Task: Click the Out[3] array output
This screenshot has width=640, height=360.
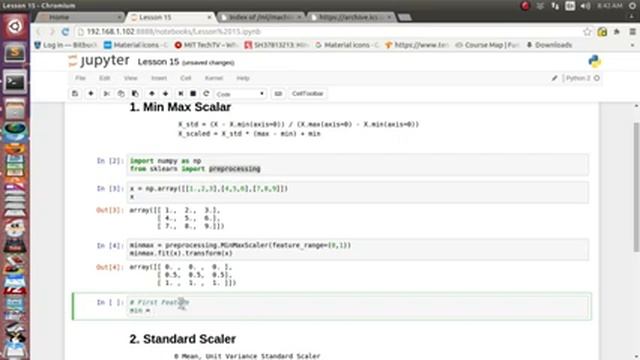Action: [177, 218]
